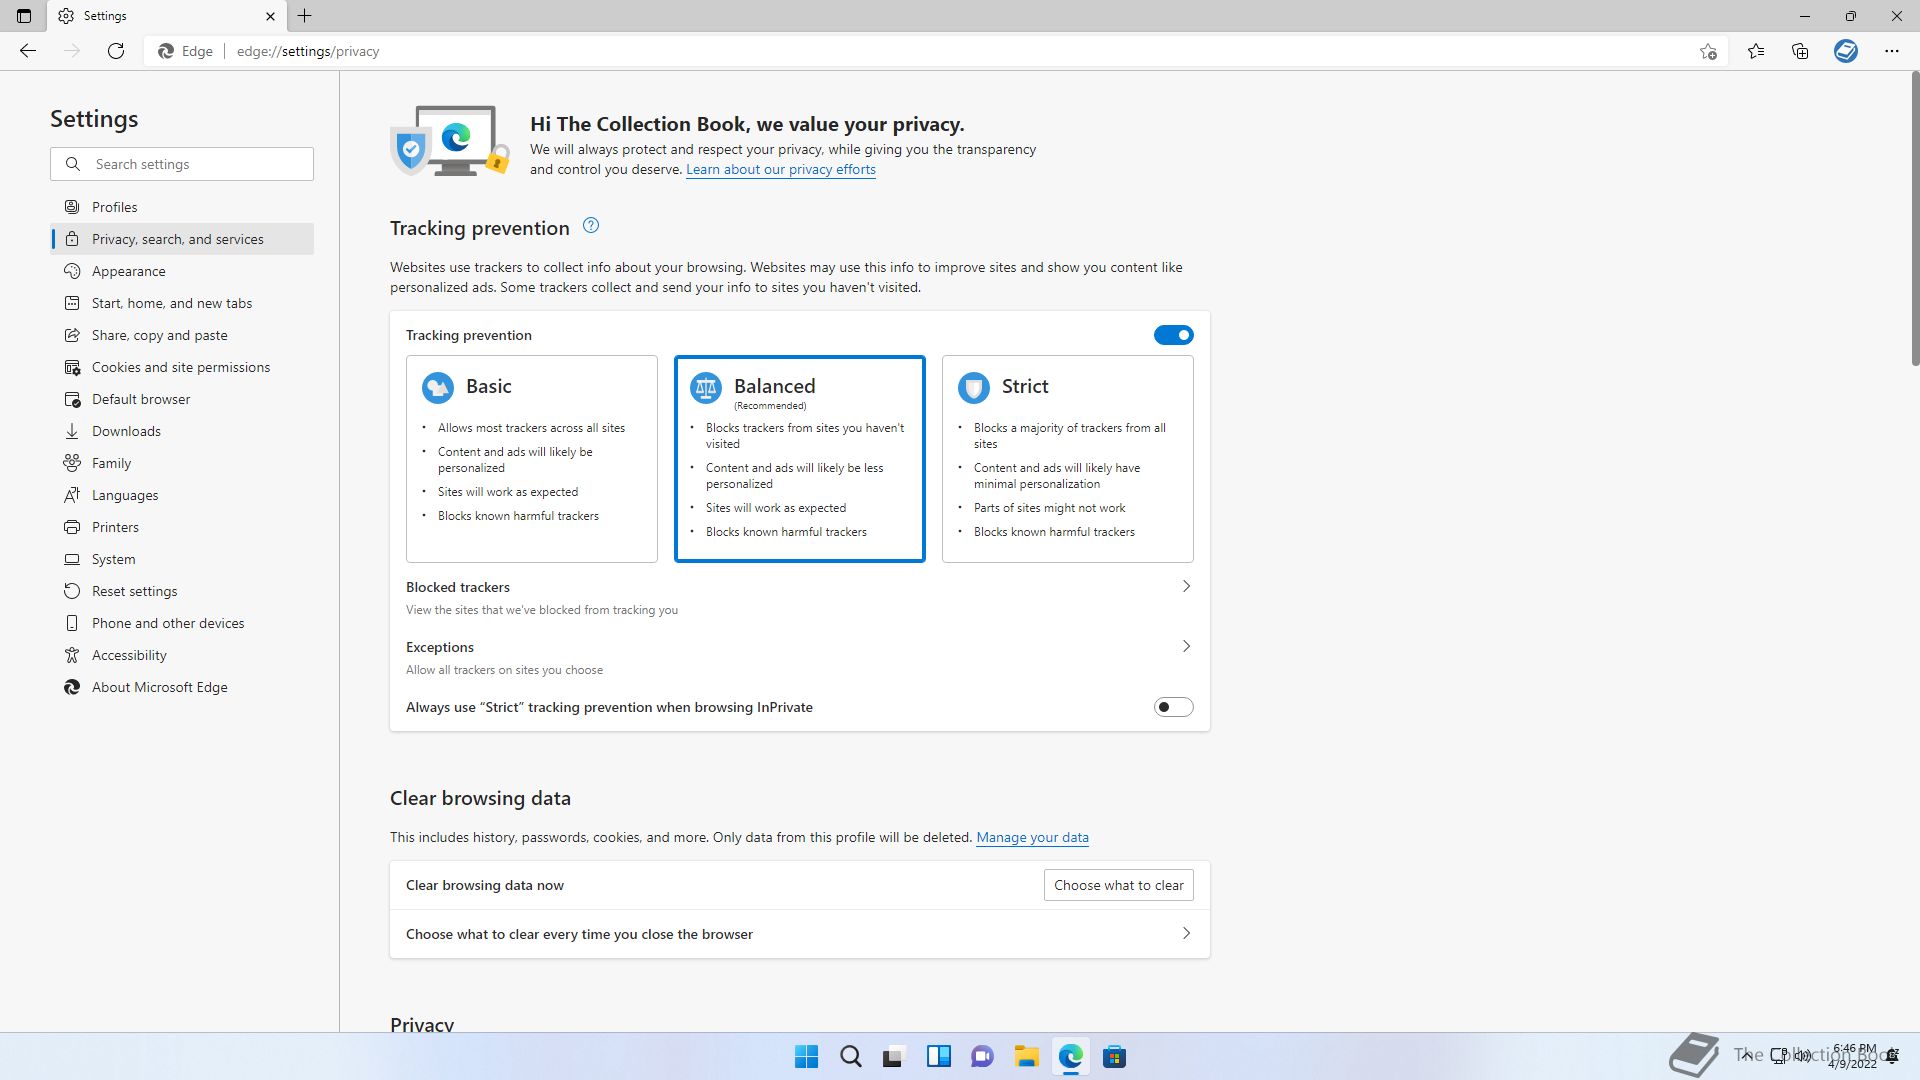Open Windows Start menu

point(806,1057)
